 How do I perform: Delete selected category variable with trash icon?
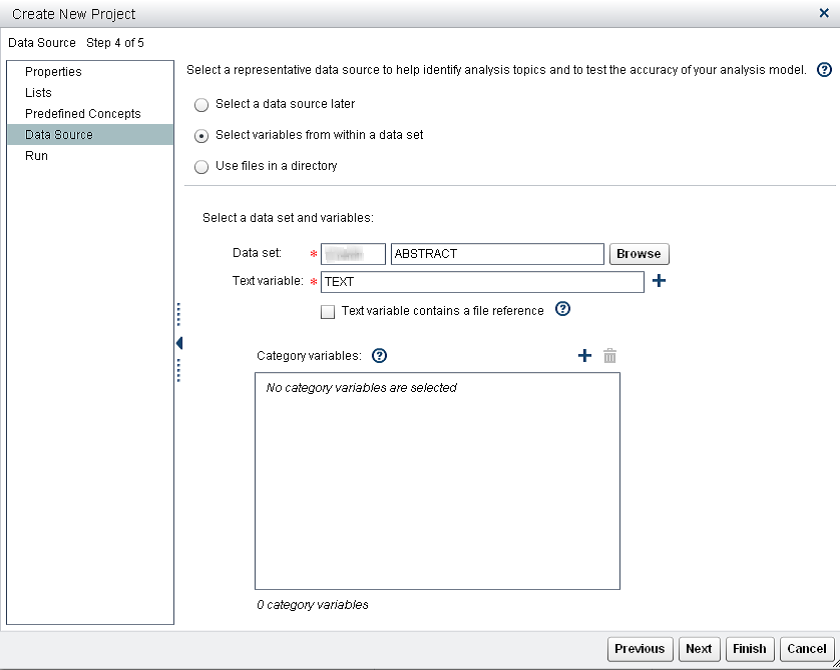tap(610, 356)
